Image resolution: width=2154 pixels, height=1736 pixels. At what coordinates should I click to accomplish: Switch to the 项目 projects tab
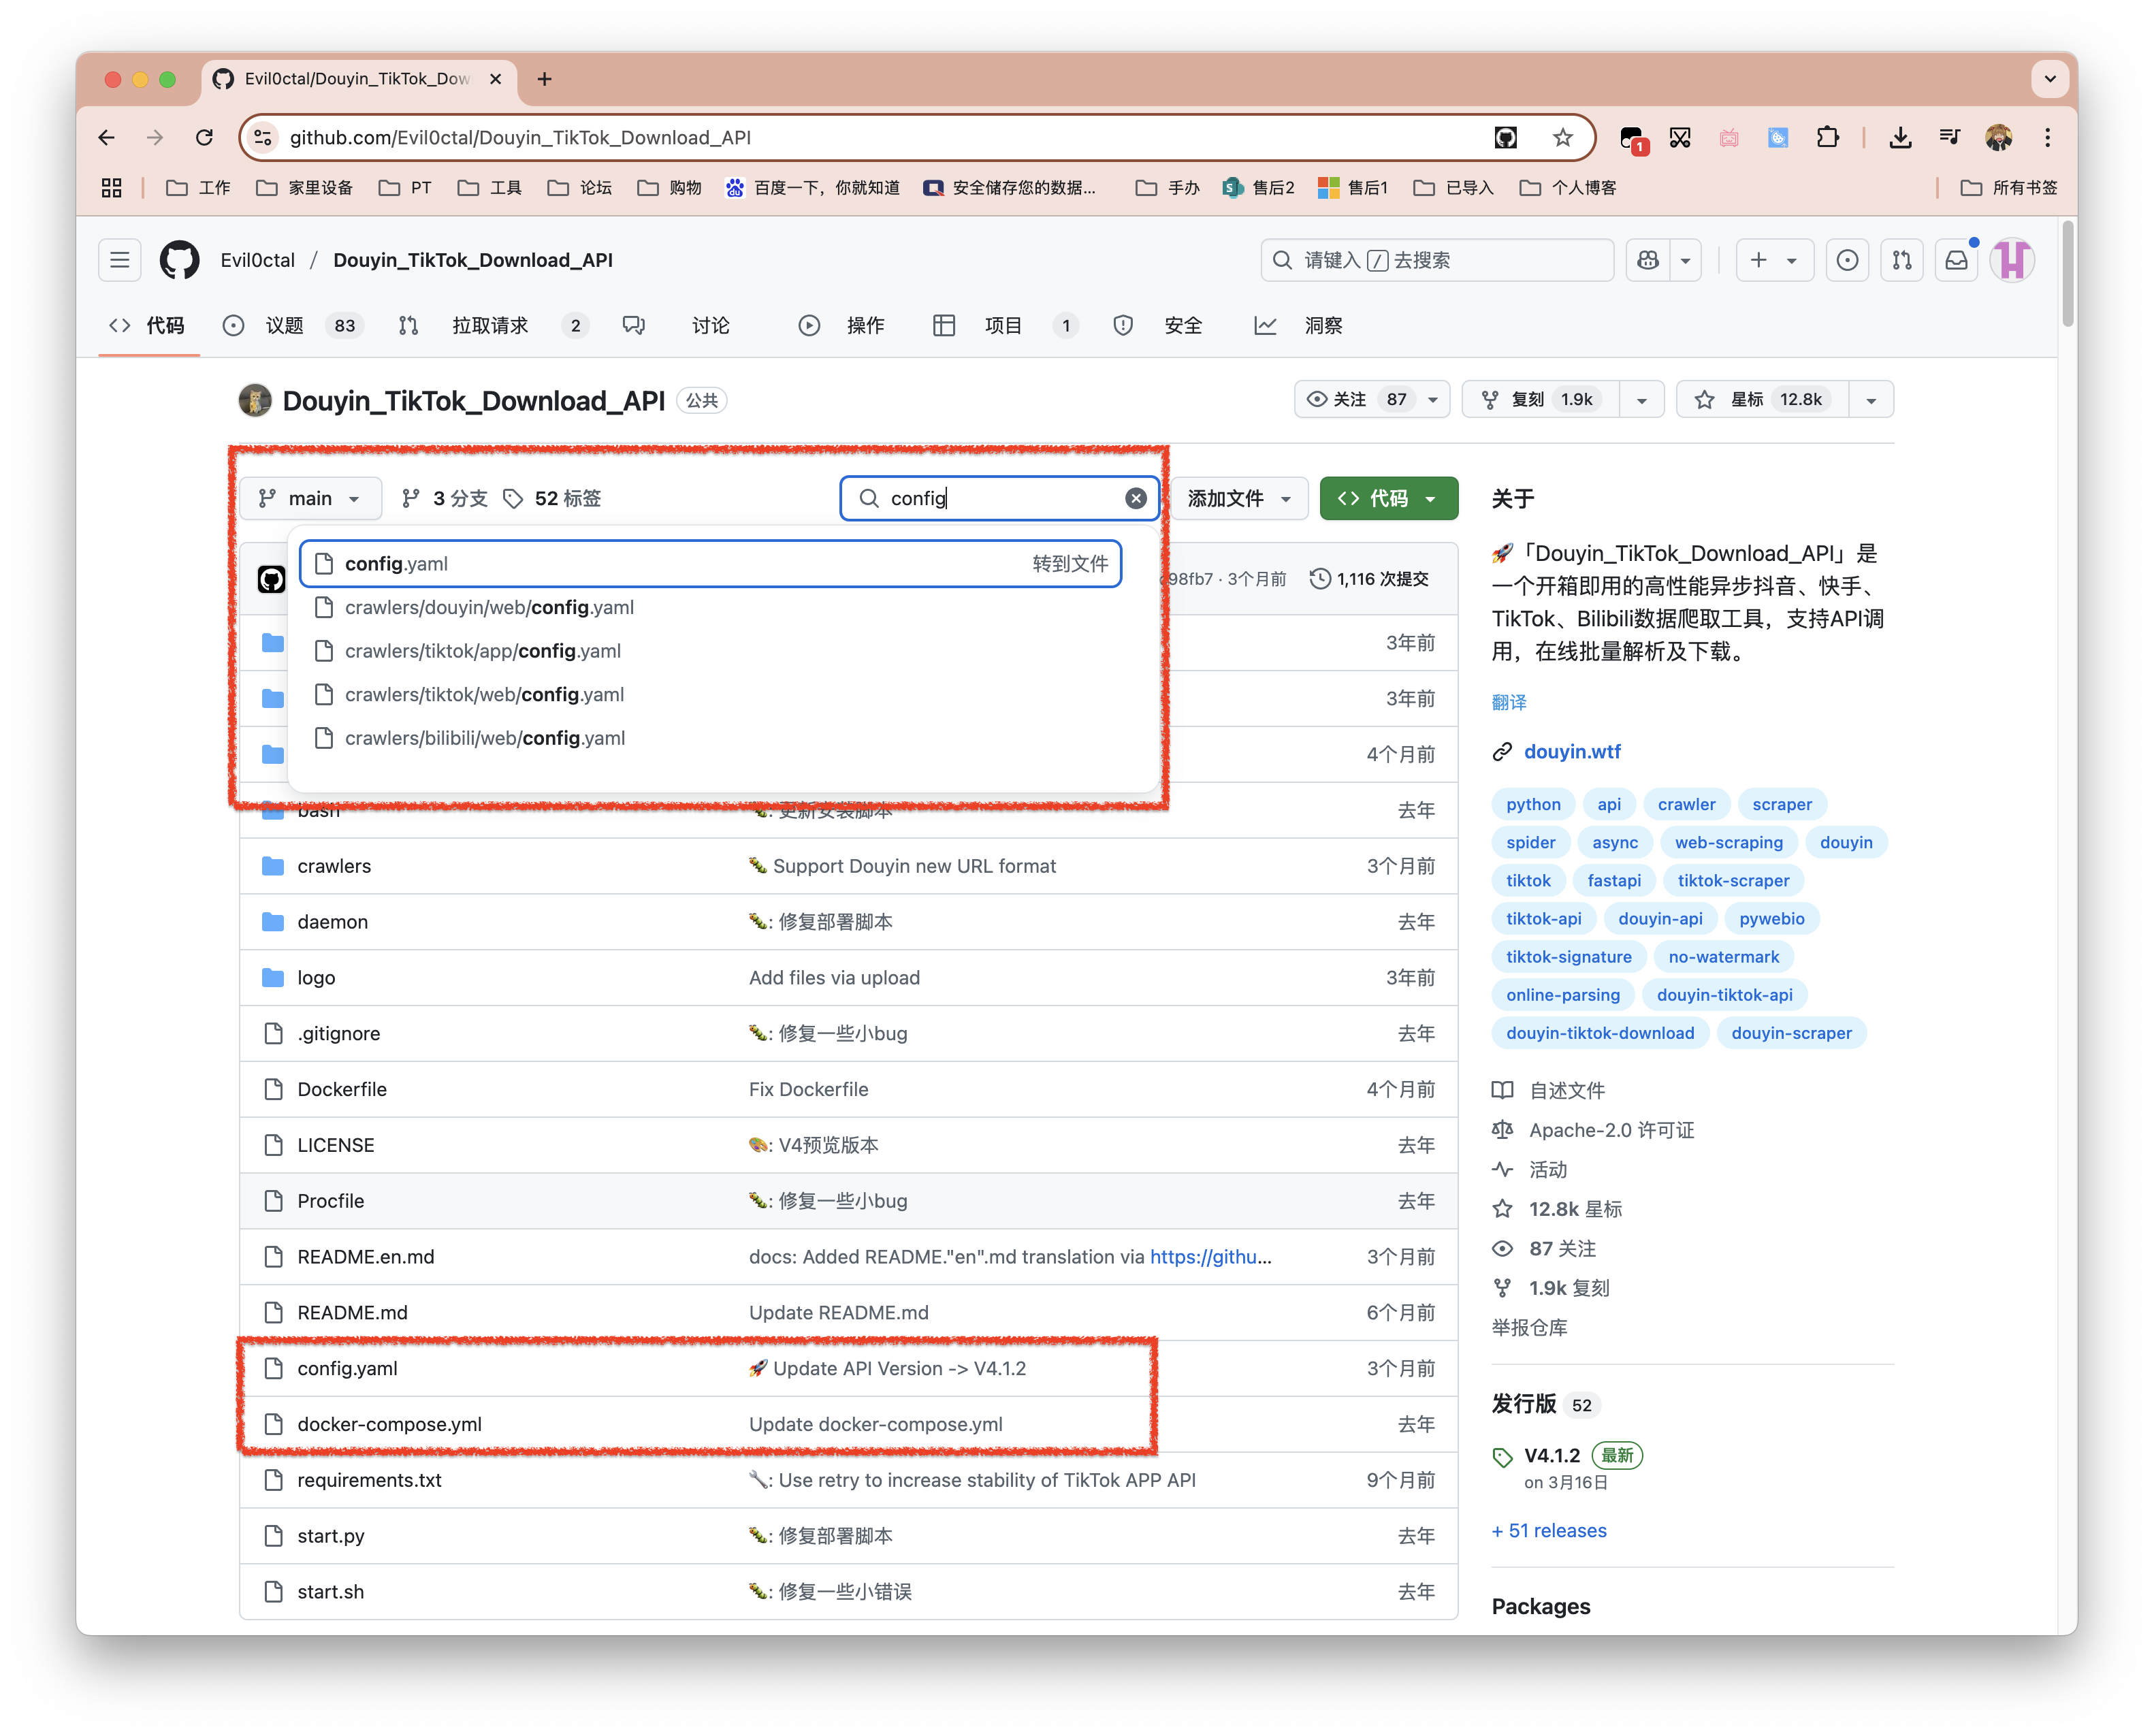tap(1005, 325)
